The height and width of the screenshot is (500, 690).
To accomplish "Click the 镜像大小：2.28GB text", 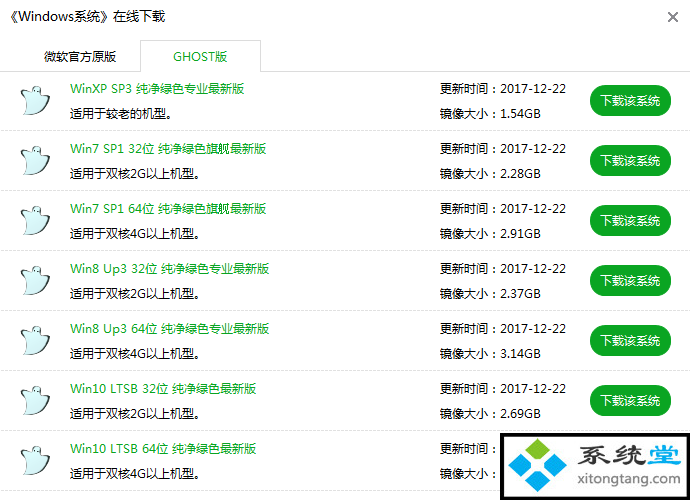I will tap(490, 174).
